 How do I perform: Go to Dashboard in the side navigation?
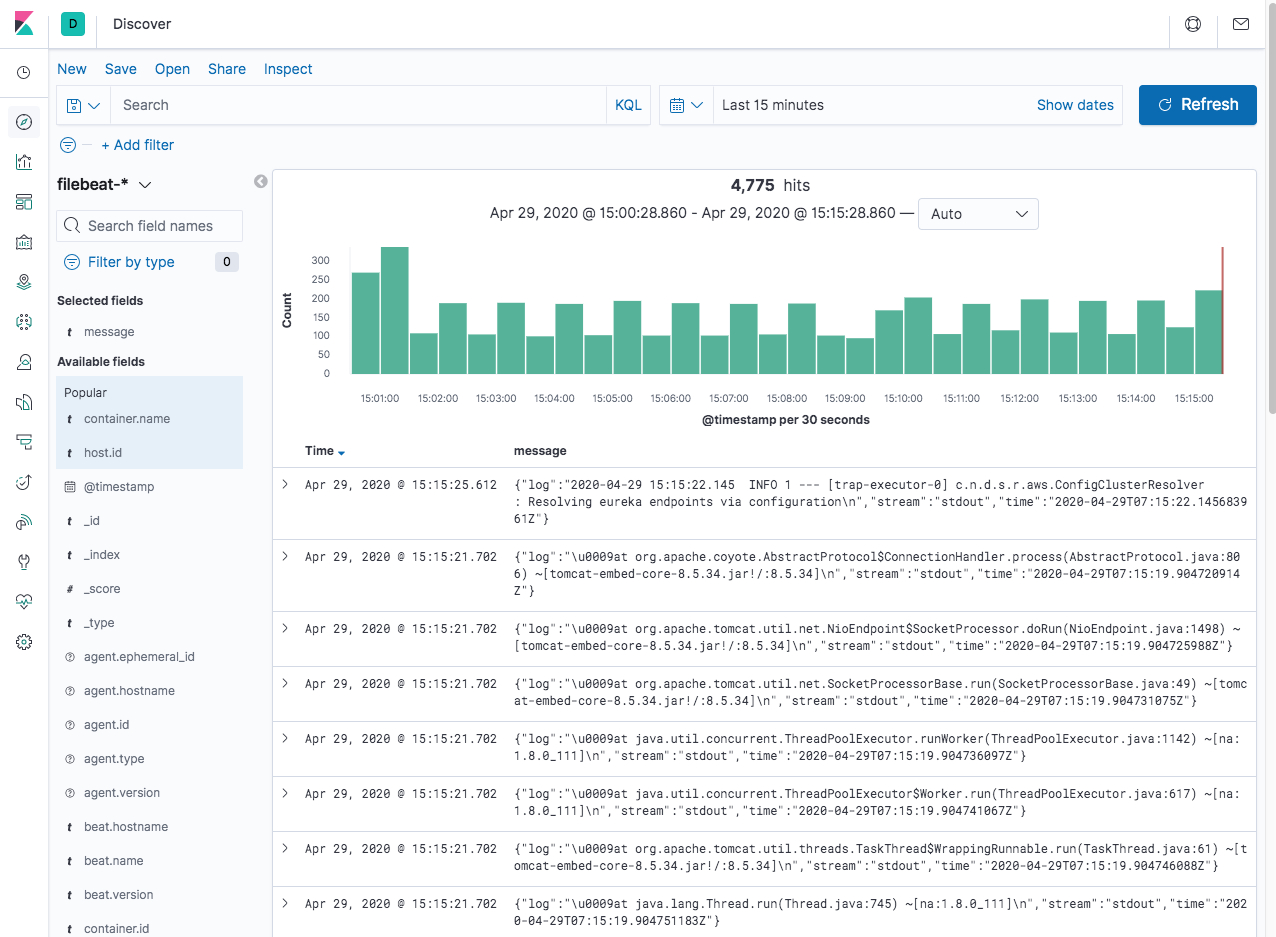[x=24, y=202]
